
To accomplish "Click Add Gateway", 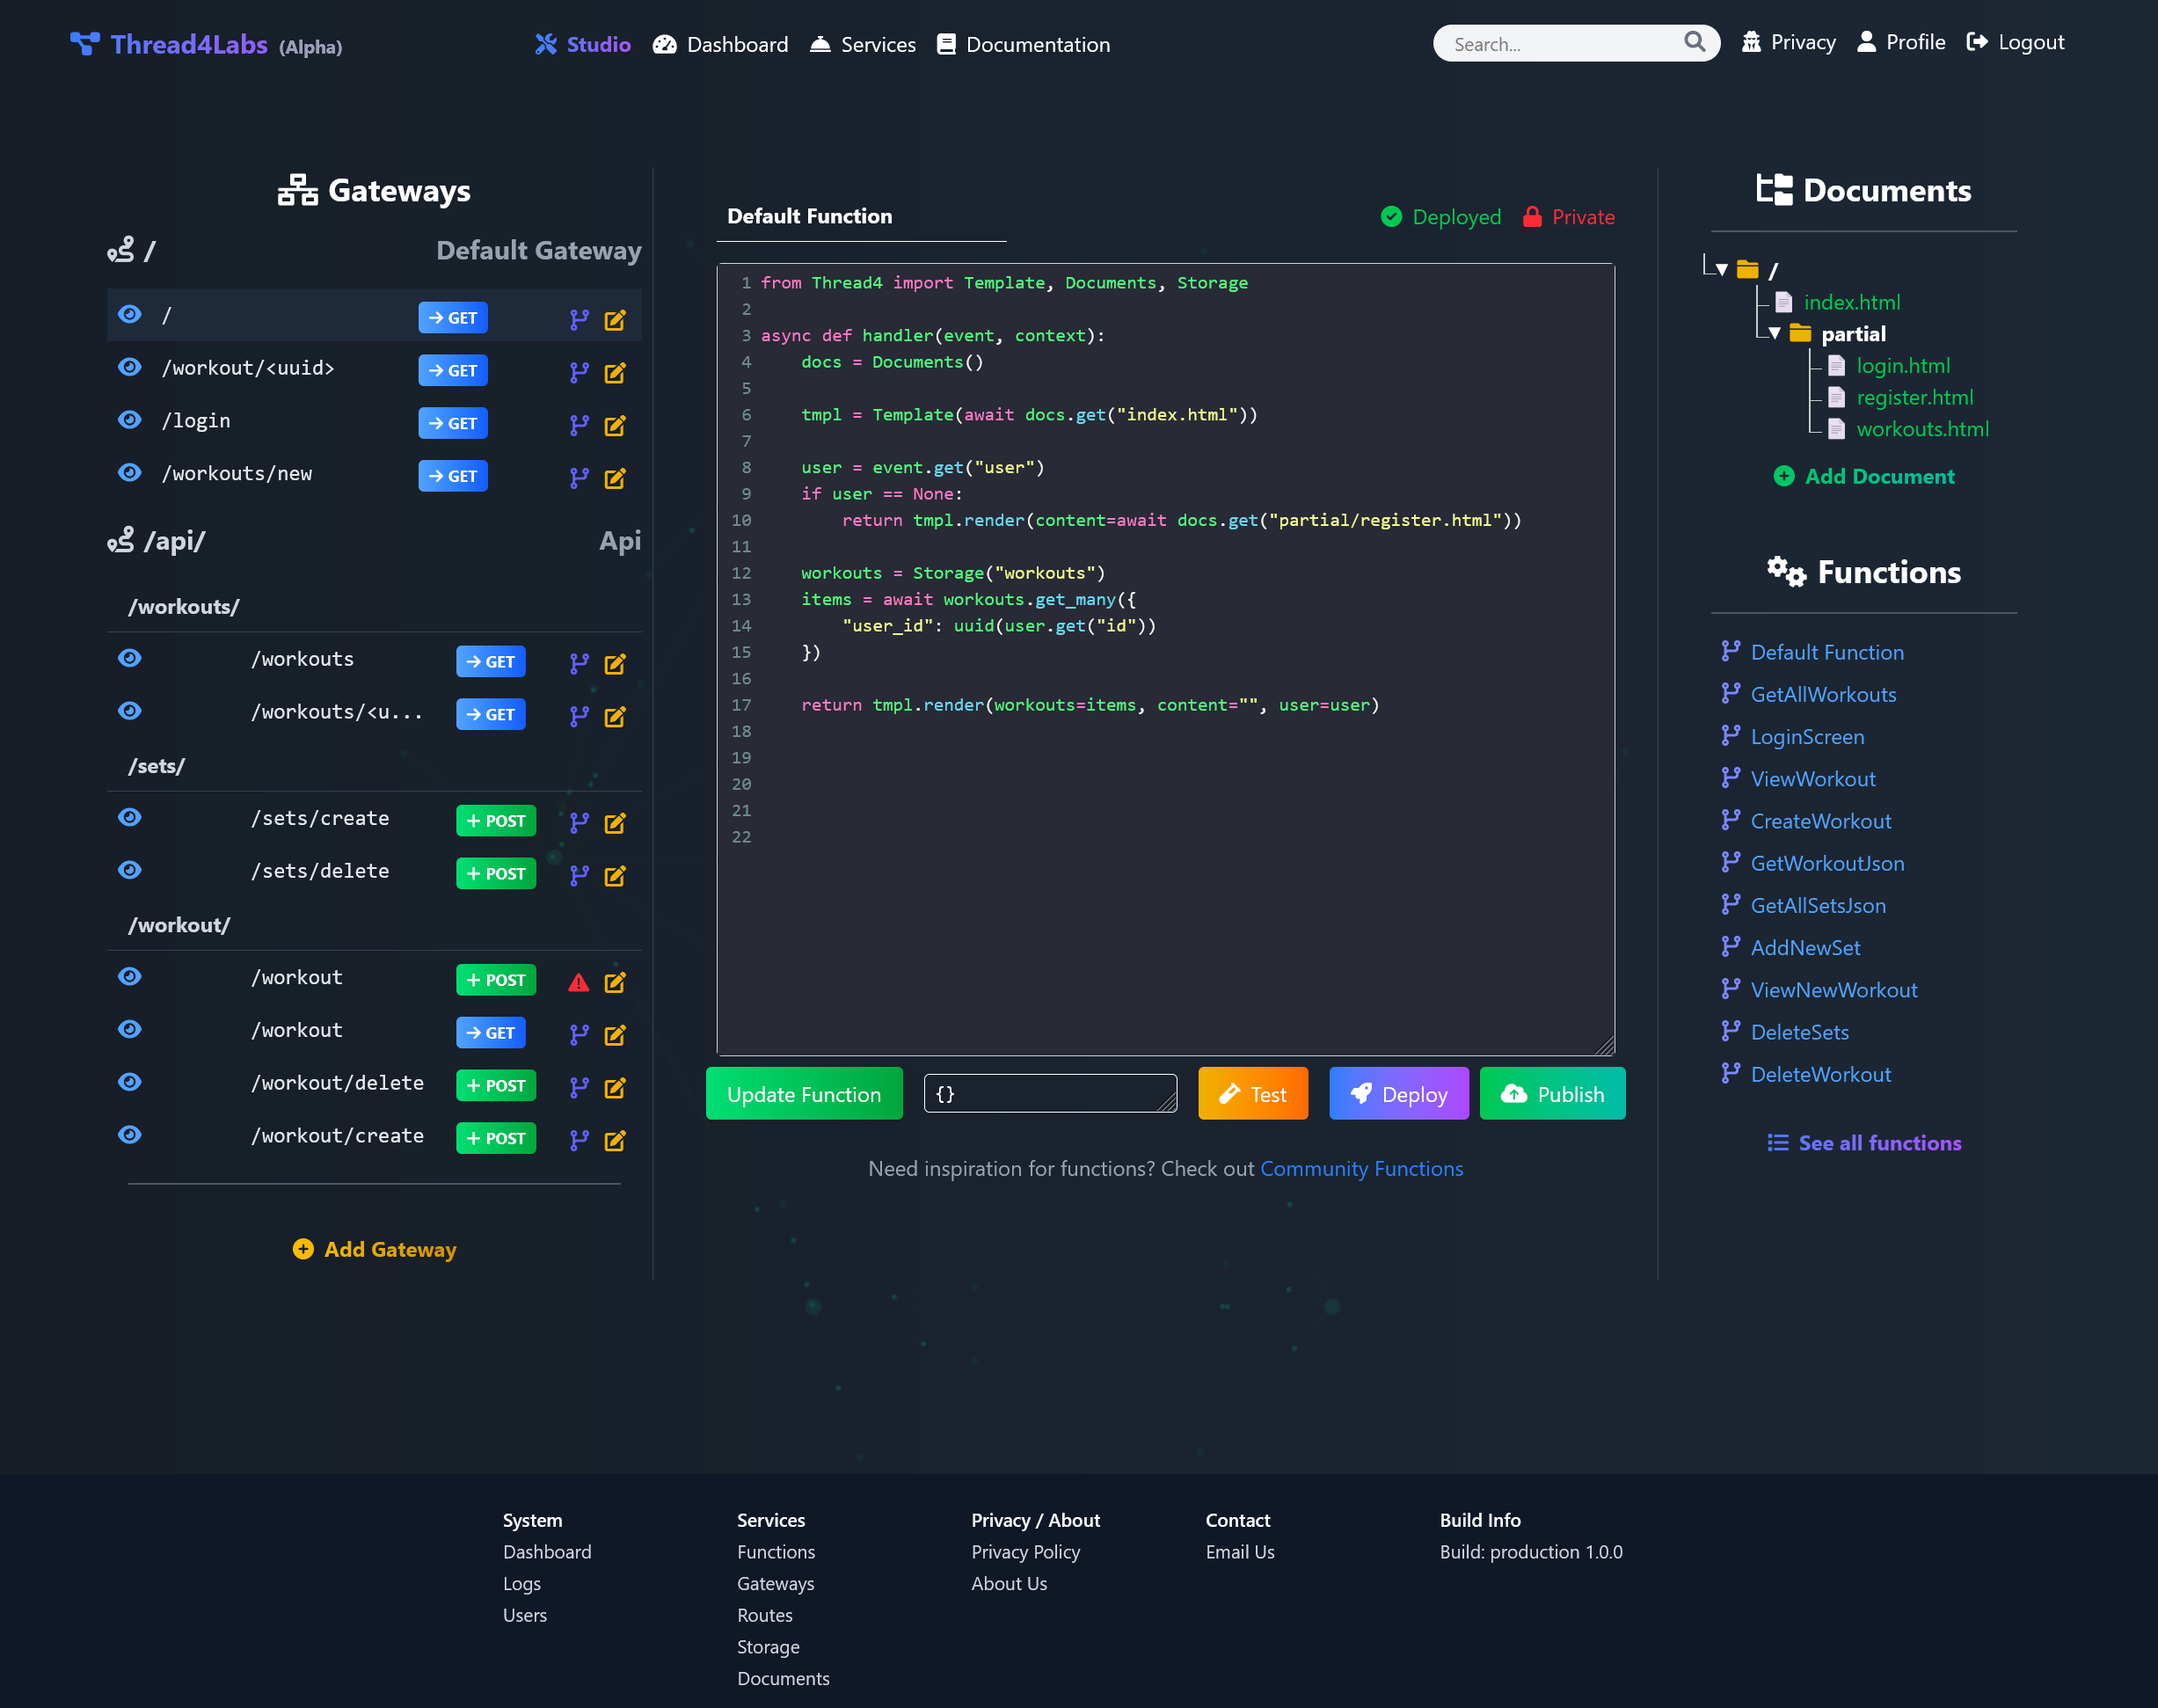I will point(375,1249).
